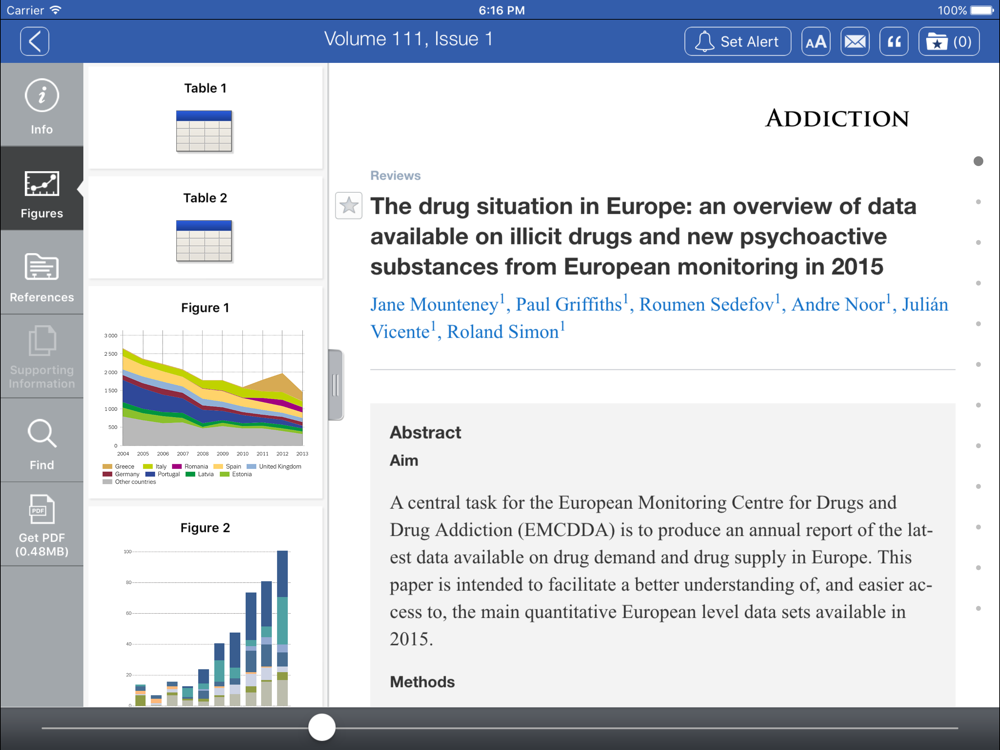Tap the Abstract heading
The height and width of the screenshot is (750, 1000).
pyautogui.click(x=425, y=432)
